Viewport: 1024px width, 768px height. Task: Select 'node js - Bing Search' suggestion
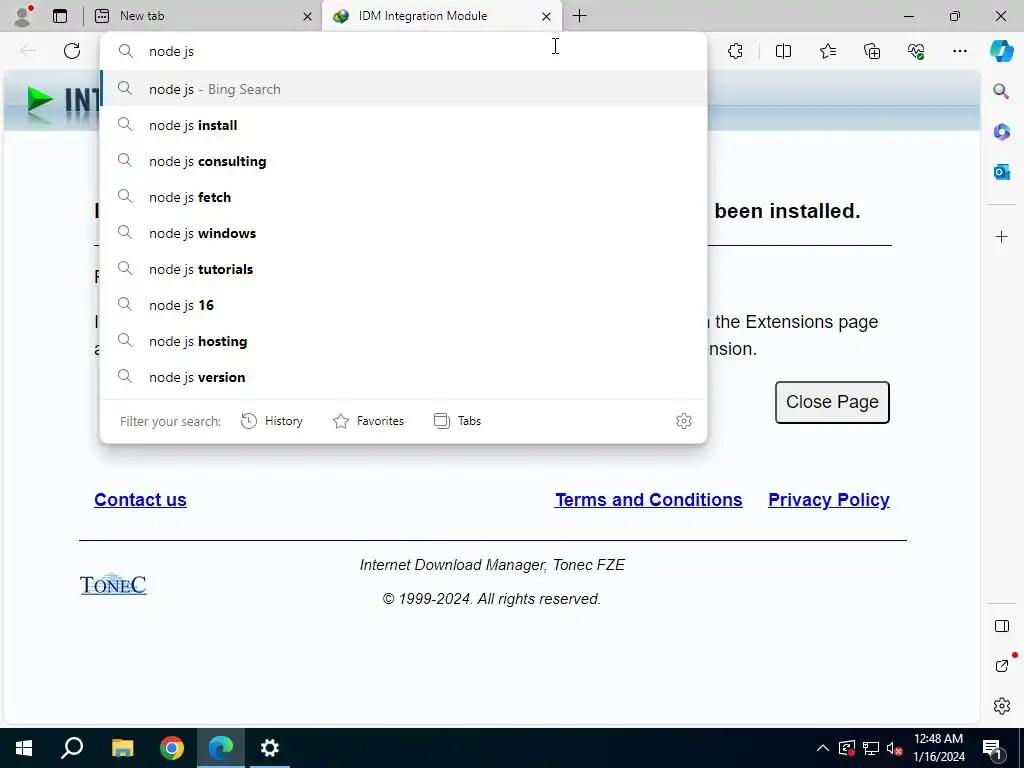[404, 89]
